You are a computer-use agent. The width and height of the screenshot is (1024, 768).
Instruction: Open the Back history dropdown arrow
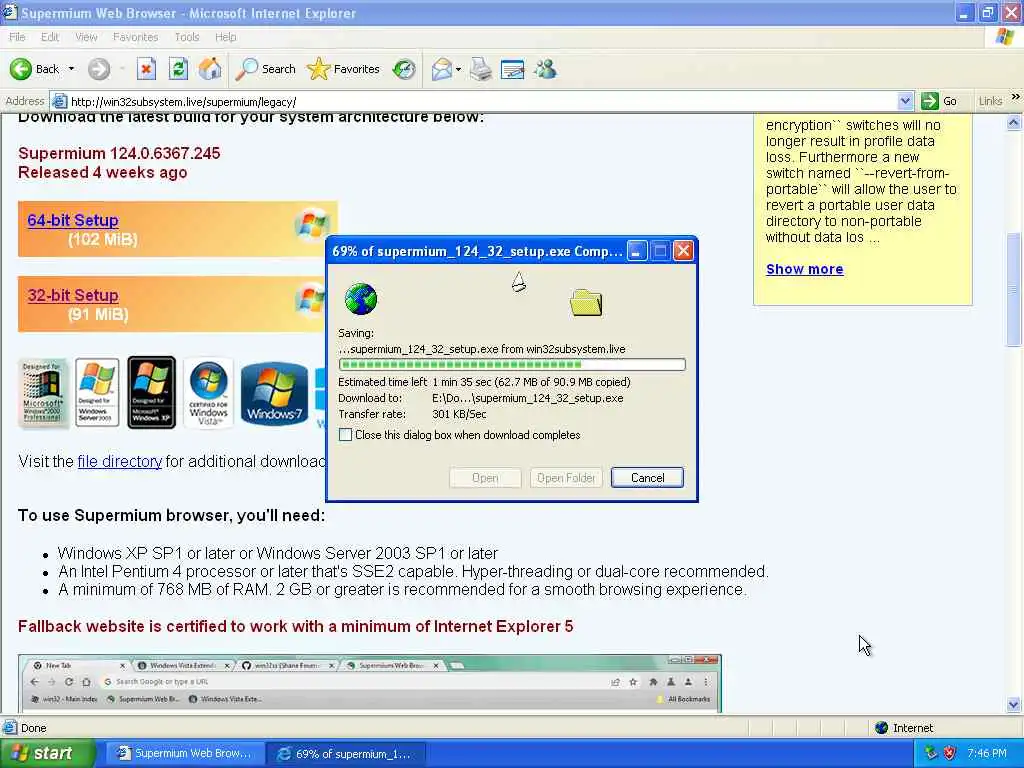coord(71,69)
